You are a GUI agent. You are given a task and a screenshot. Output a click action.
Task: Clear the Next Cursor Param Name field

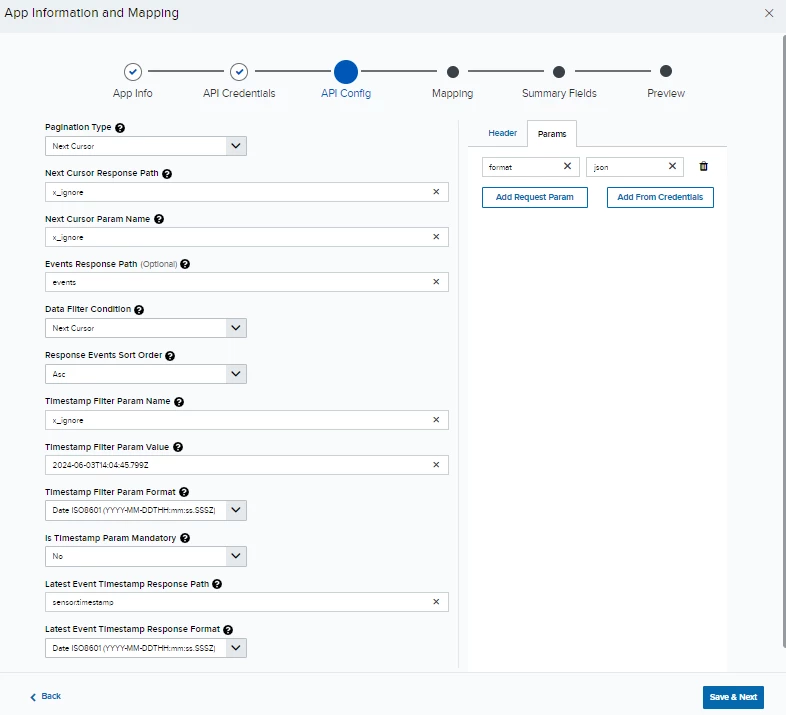point(436,237)
